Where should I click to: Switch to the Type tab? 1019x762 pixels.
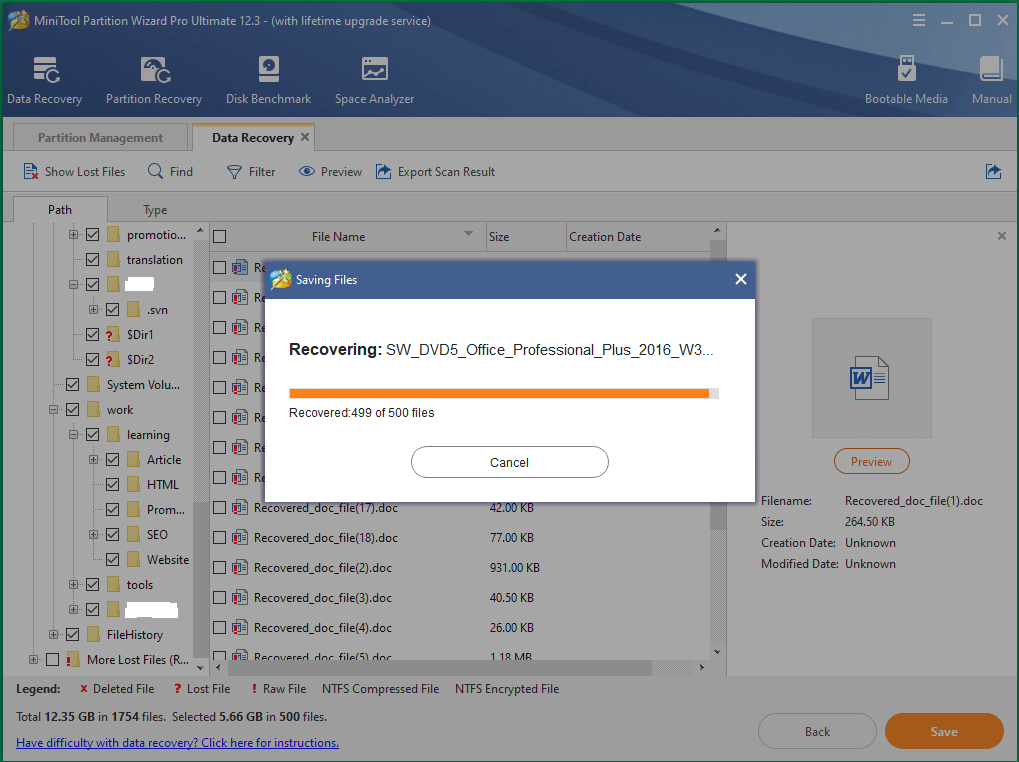pos(155,209)
